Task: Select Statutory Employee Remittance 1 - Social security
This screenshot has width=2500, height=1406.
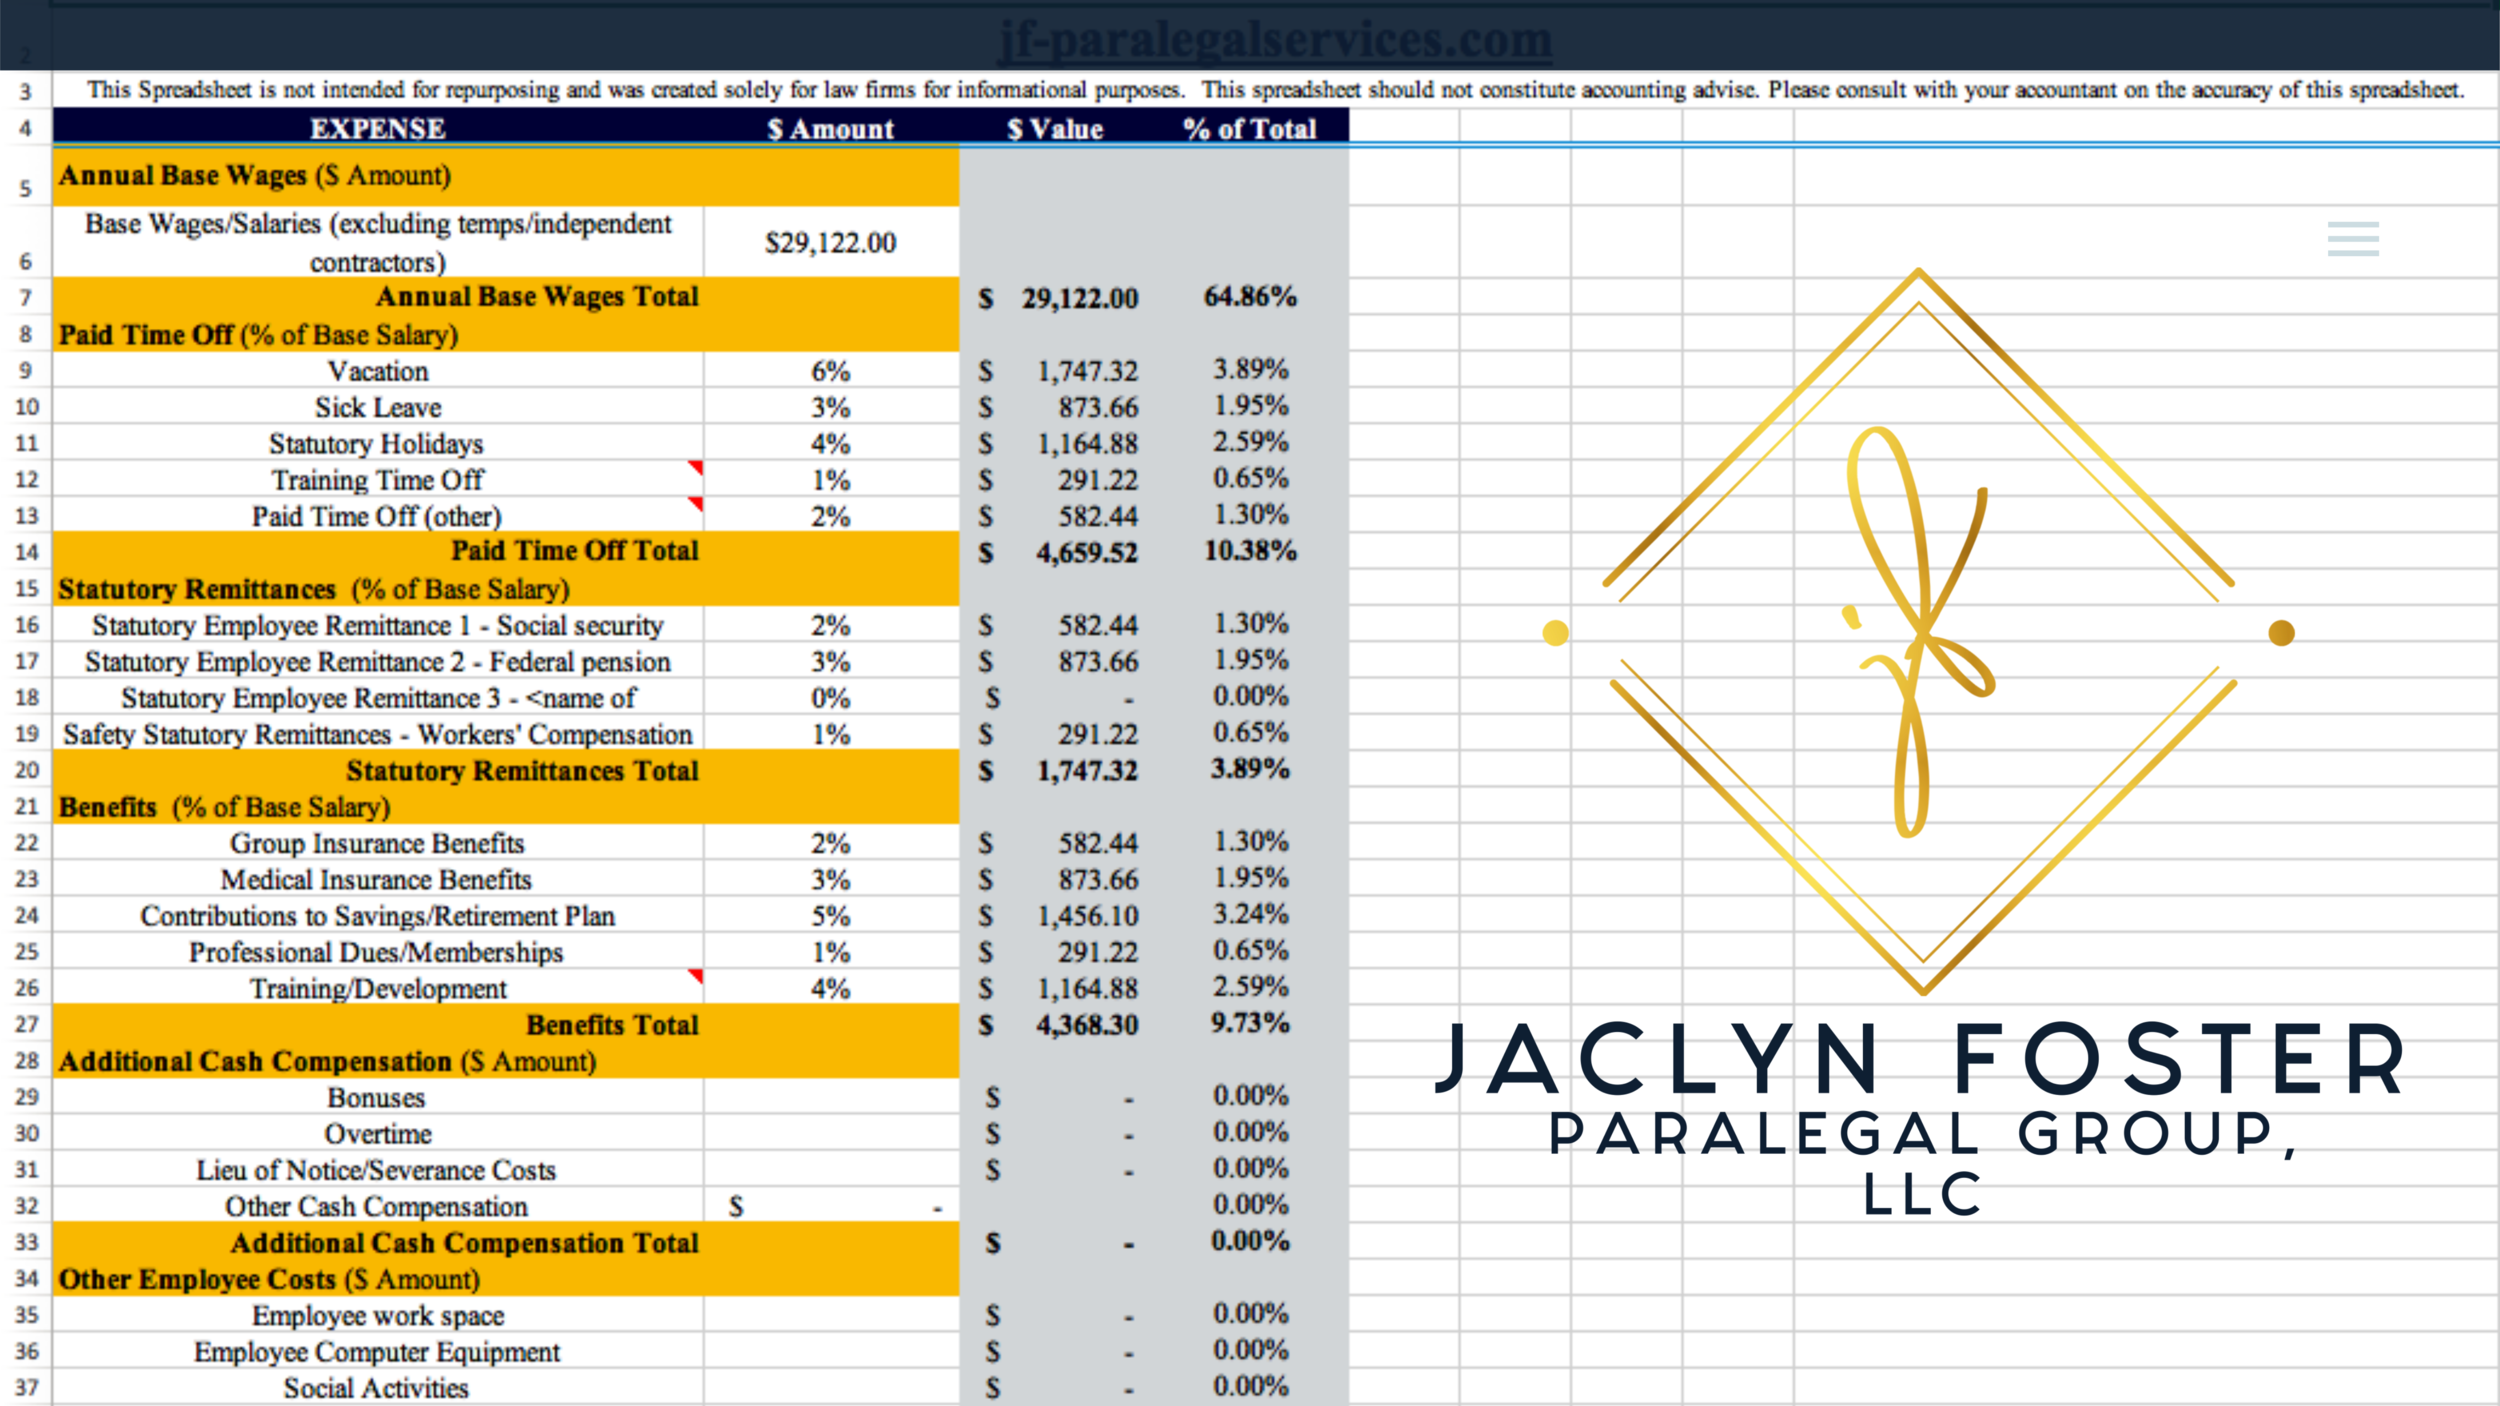Action: coord(378,625)
